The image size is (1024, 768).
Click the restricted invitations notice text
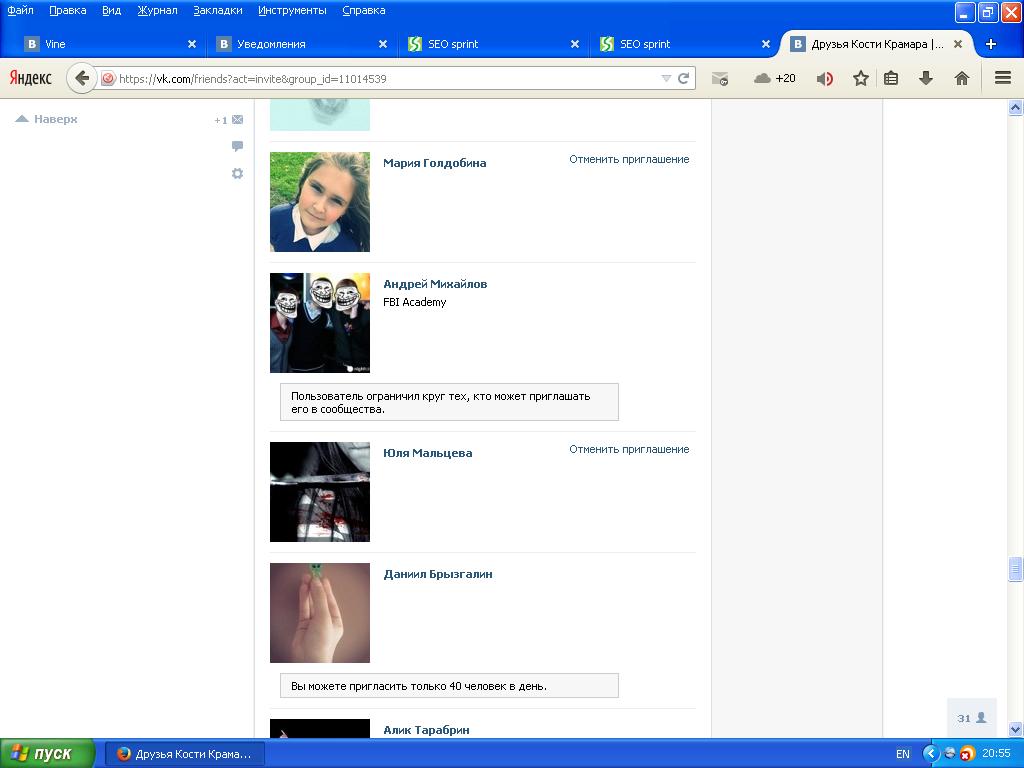(x=449, y=402)
